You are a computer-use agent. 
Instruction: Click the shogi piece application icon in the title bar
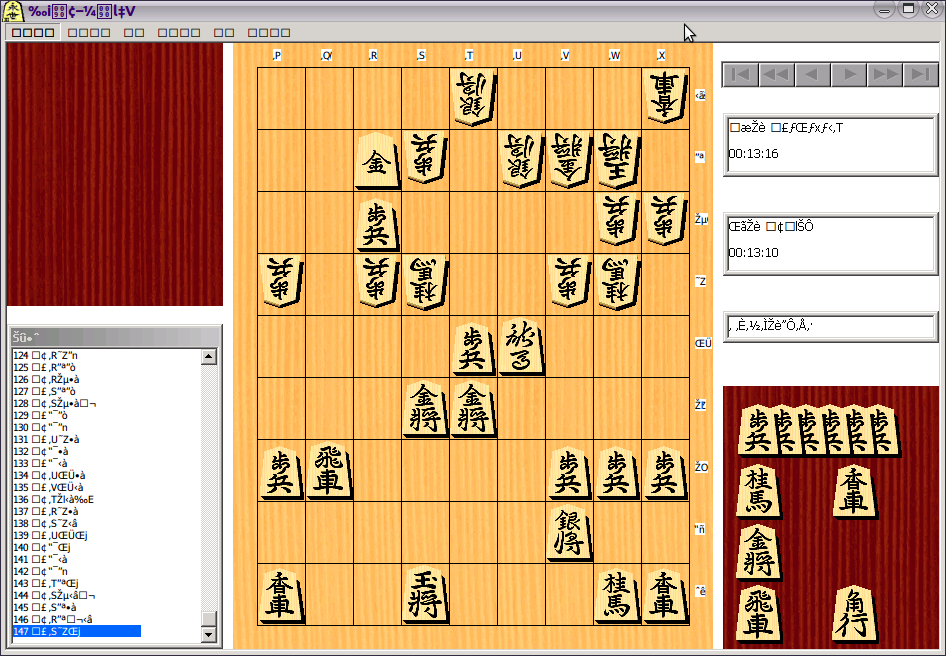click(x=13, y=11)
